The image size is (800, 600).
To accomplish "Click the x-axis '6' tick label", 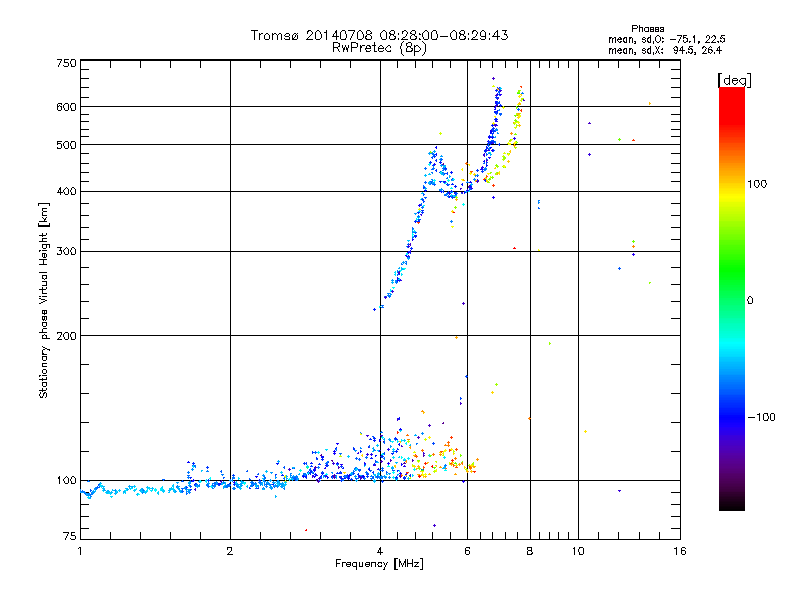I will [x=467, y=551].
